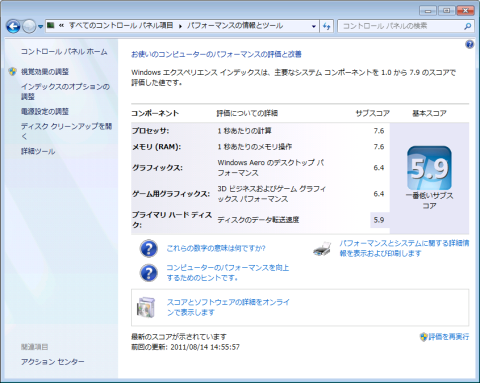
Task: Click the Back navigation arrow button
Action: pos(13,26)
